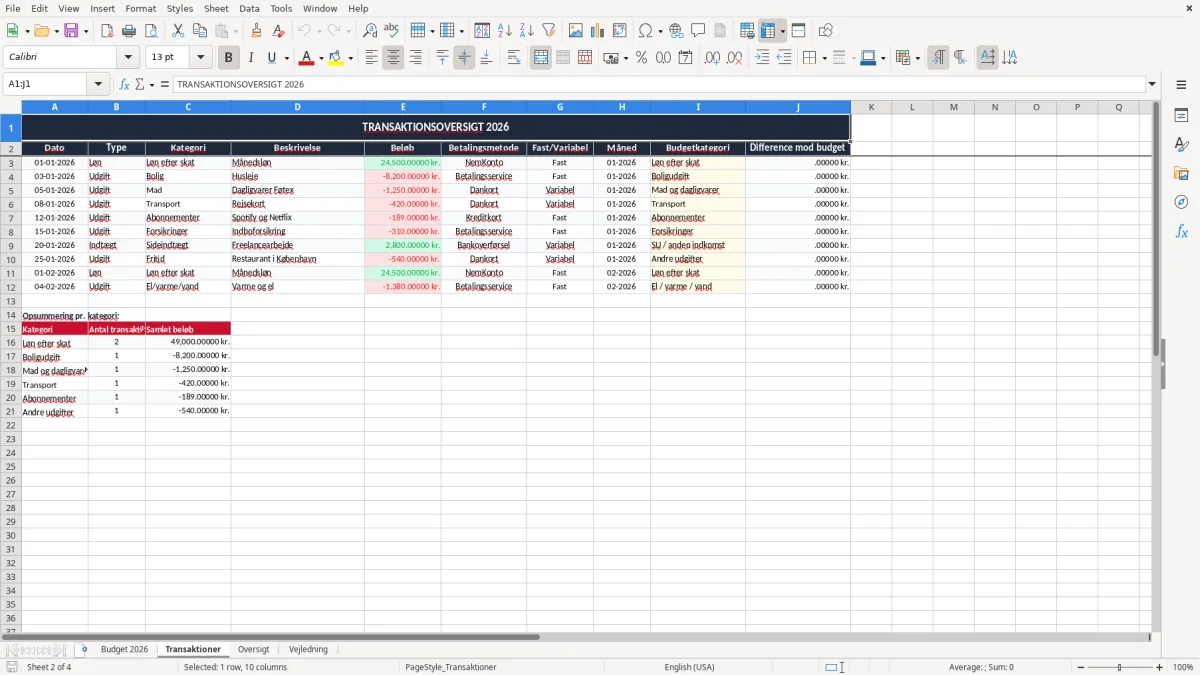1200x675 pixels.
Task: Insert a hyperlink
Action: coord(676,31)
